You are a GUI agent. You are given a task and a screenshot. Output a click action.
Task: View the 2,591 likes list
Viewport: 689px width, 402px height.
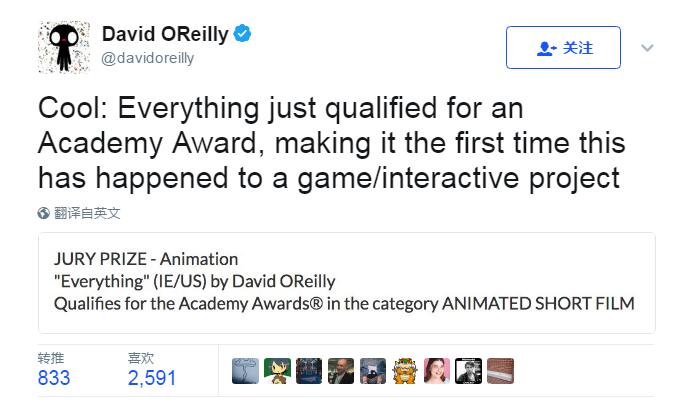pyautogui.click(x=152, y=370)
